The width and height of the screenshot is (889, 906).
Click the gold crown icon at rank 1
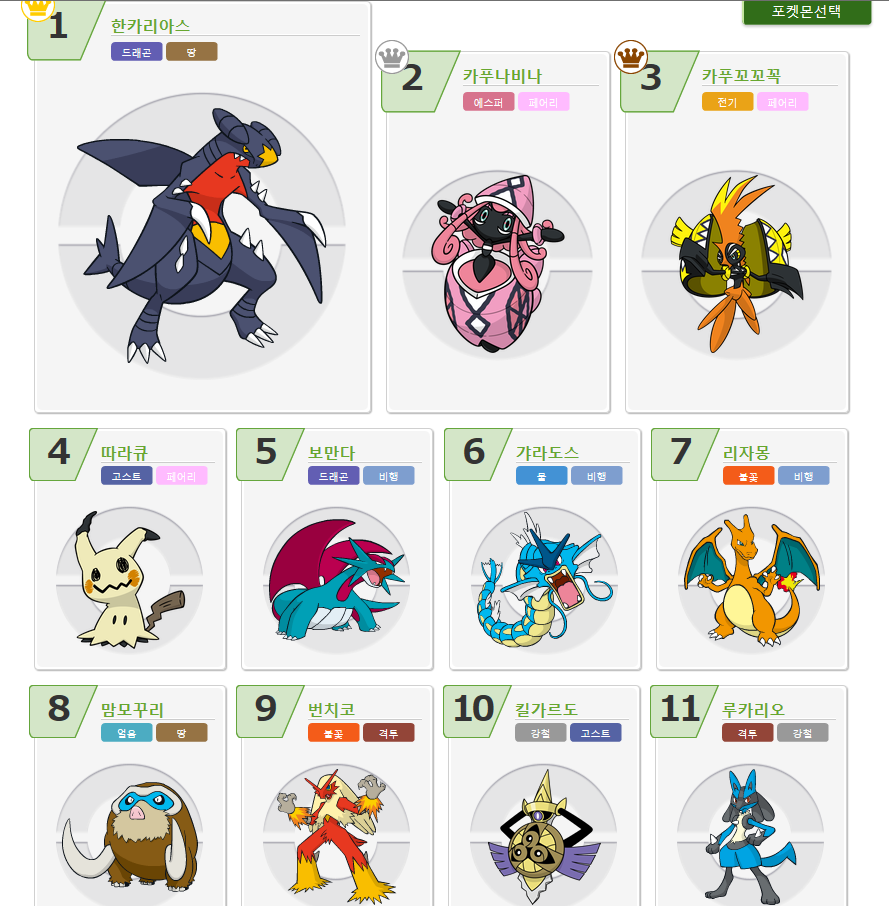(x=38, y=8)
